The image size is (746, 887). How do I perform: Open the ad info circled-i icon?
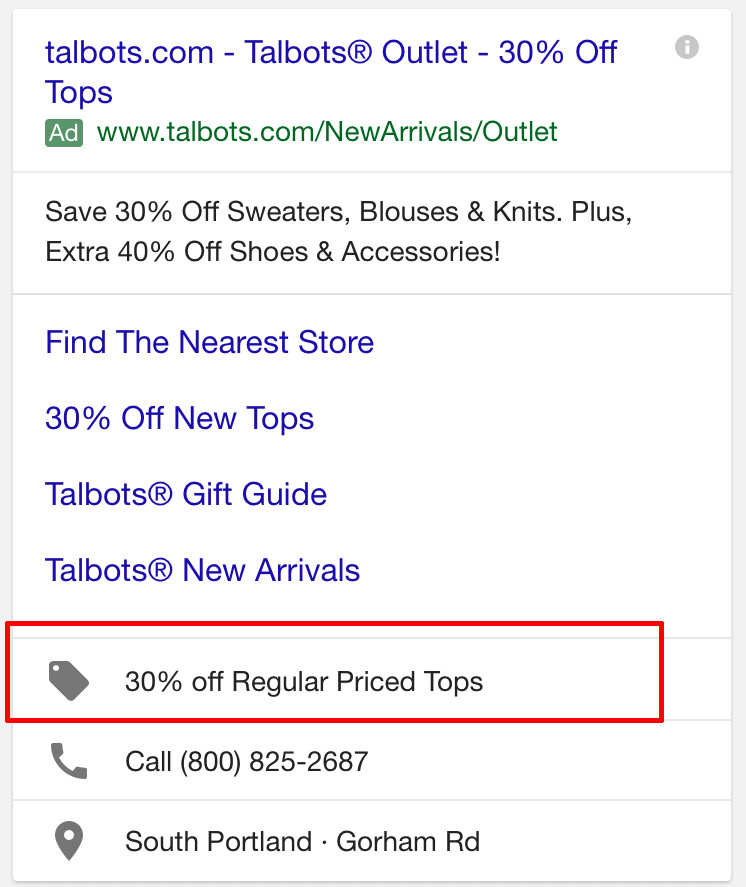687,47
